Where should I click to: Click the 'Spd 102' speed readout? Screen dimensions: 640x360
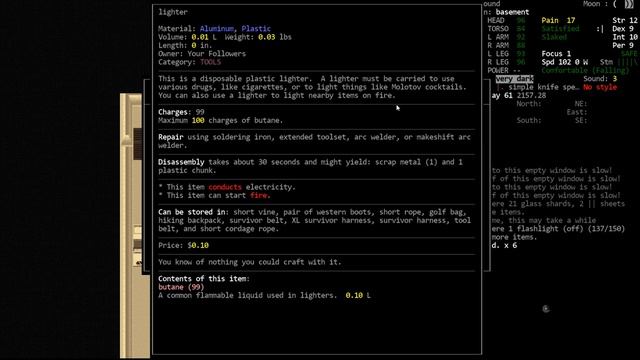click(556, 62)
